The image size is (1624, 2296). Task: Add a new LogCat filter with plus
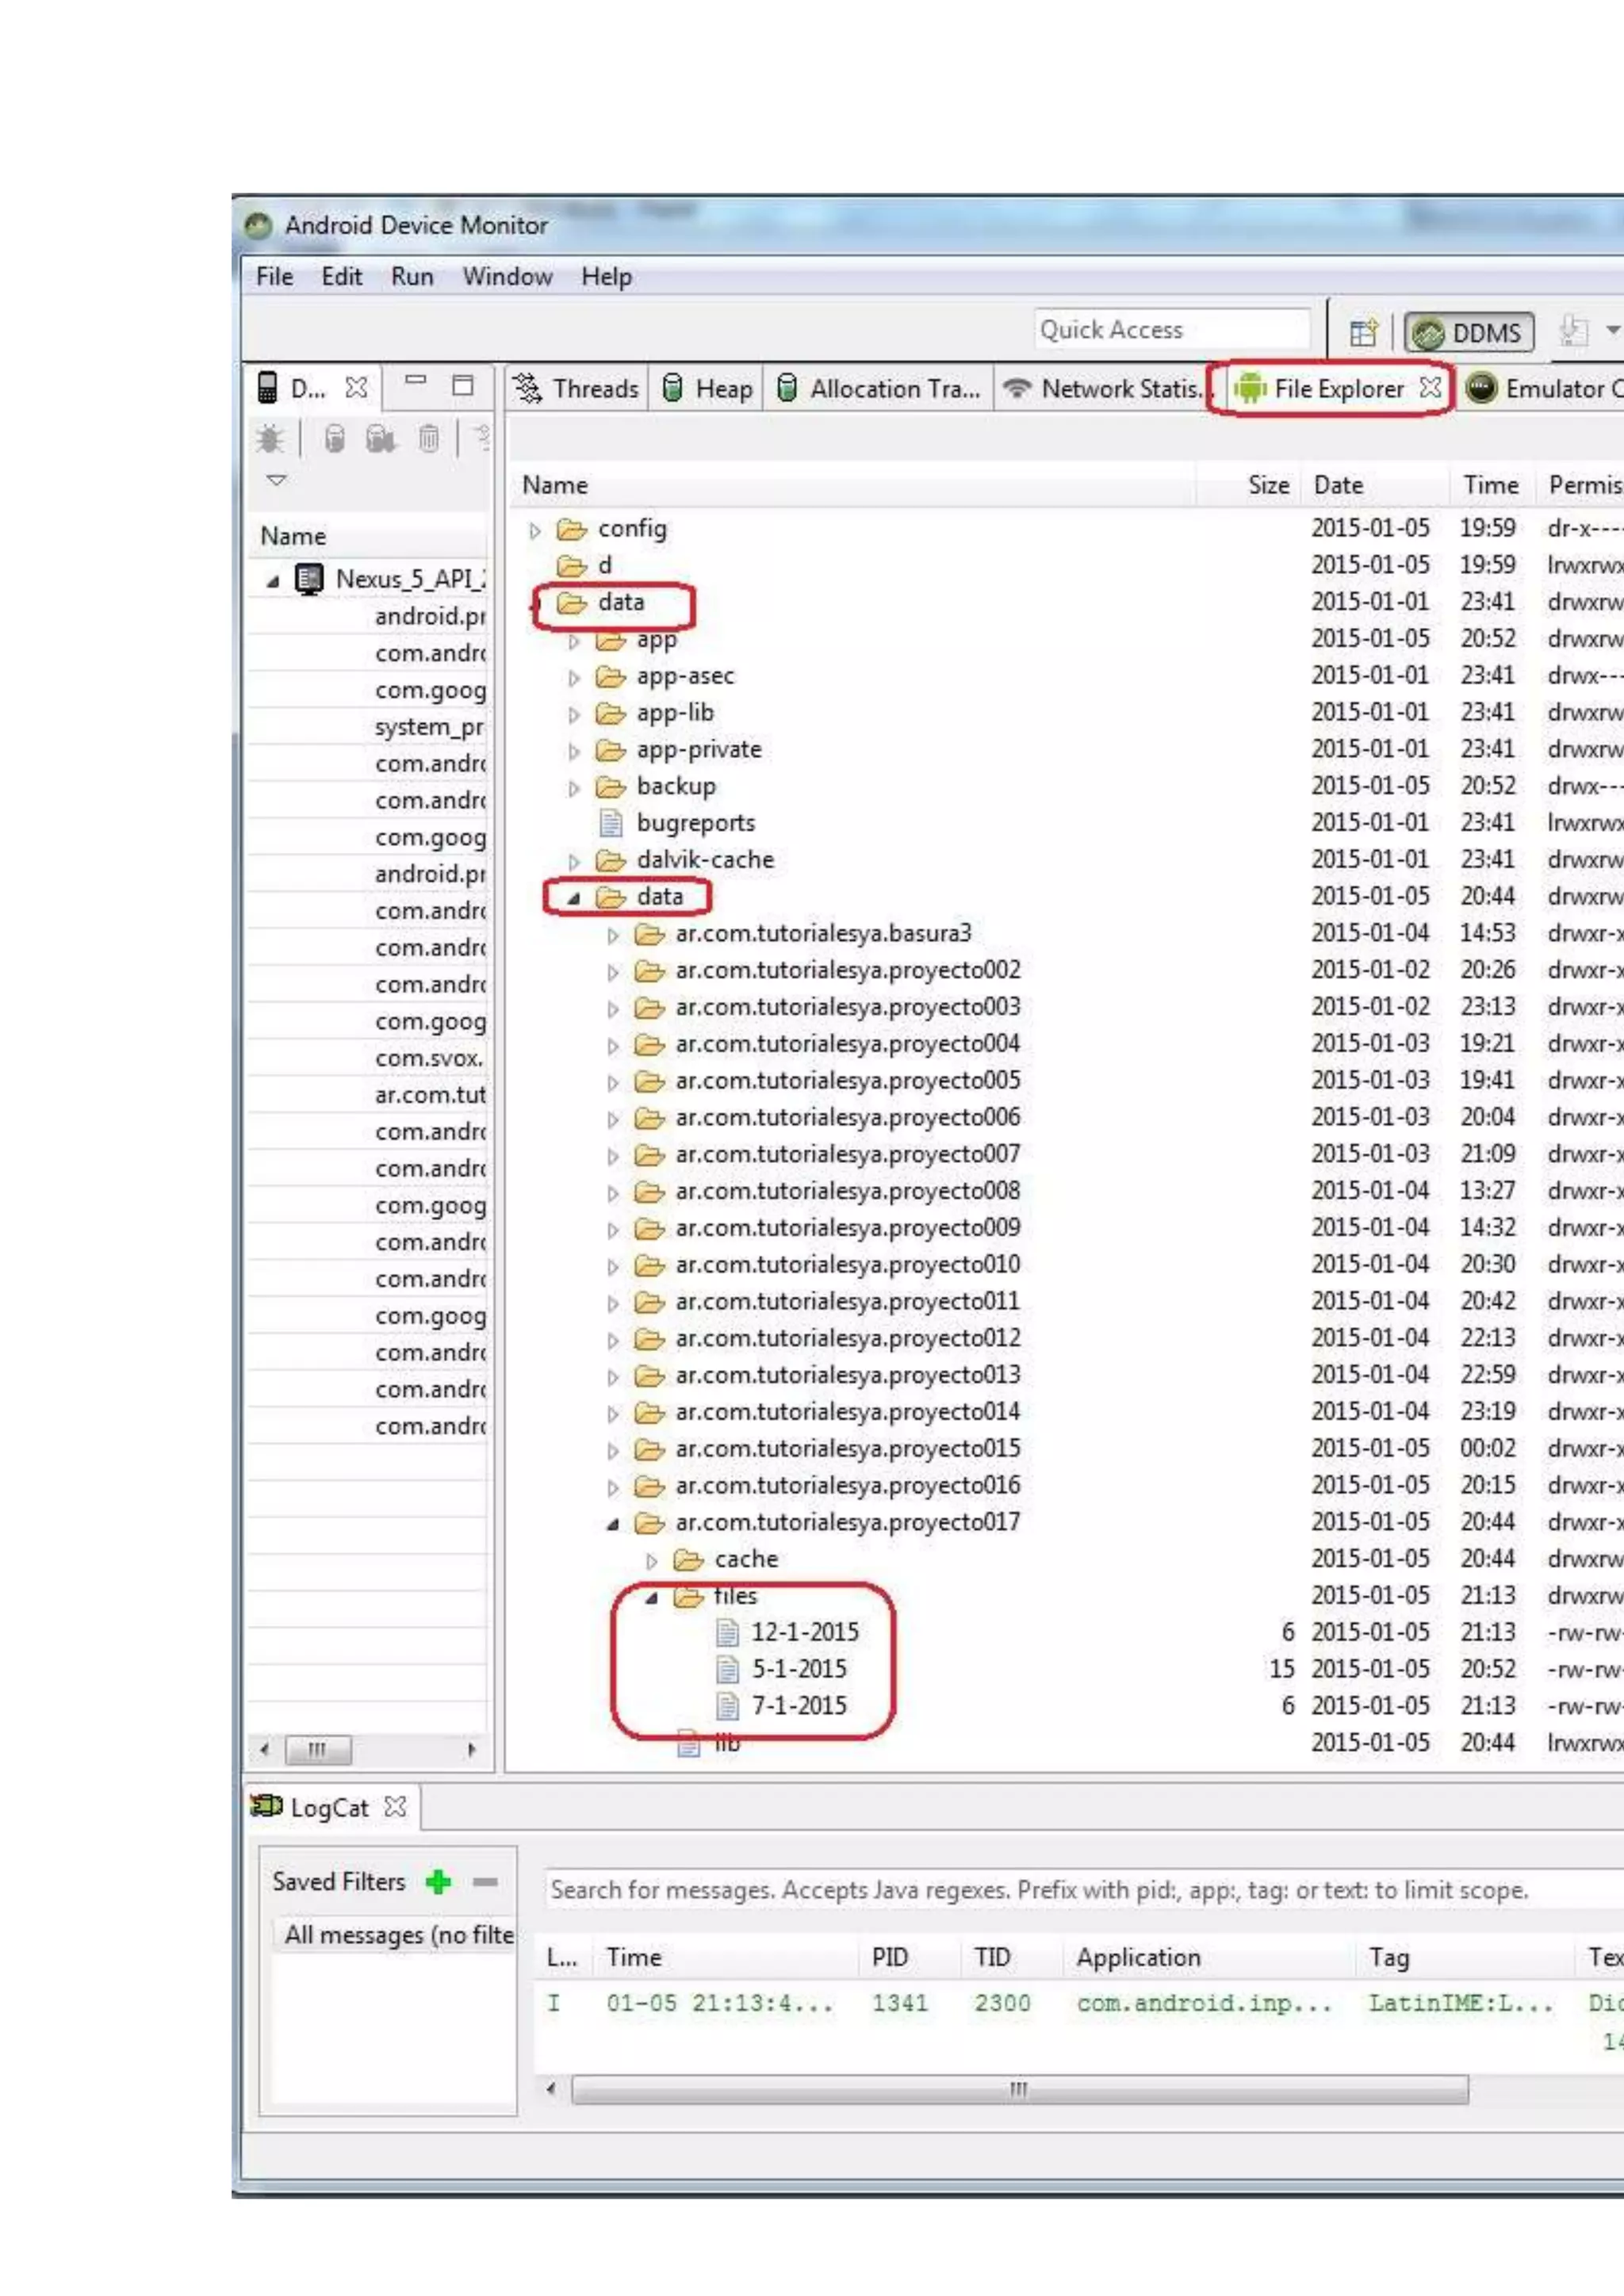coord(438,1882)
